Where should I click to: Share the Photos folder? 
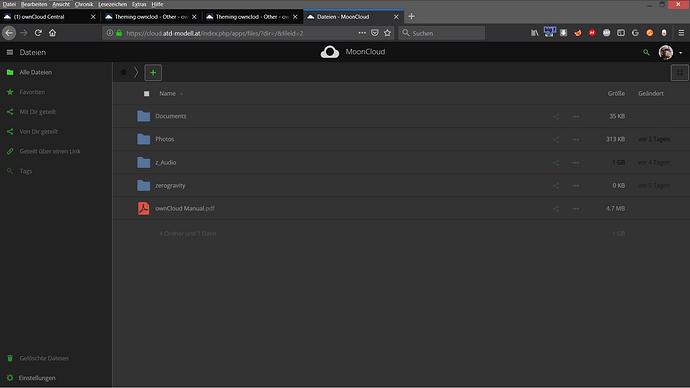tap(556, 139)
